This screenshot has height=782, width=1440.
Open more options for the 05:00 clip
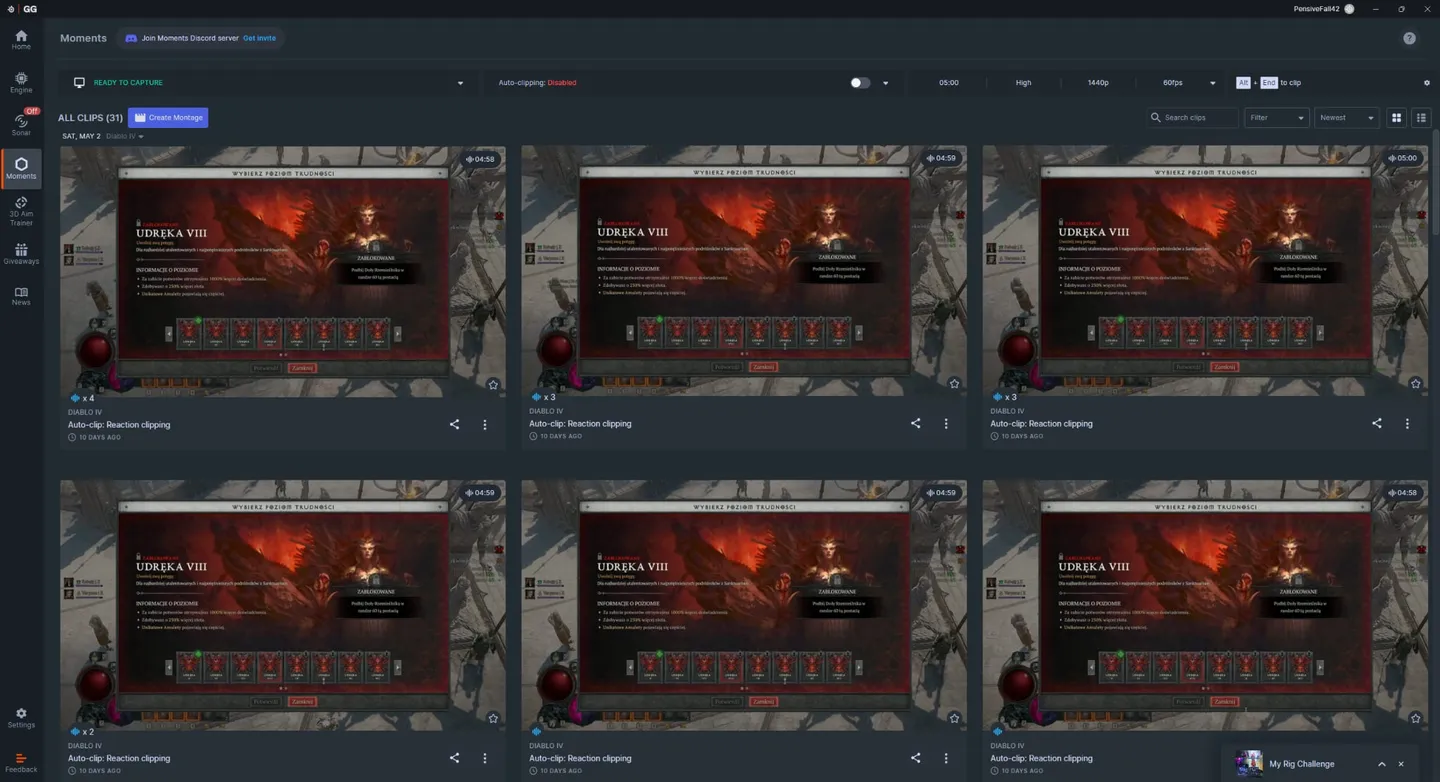1407,423
